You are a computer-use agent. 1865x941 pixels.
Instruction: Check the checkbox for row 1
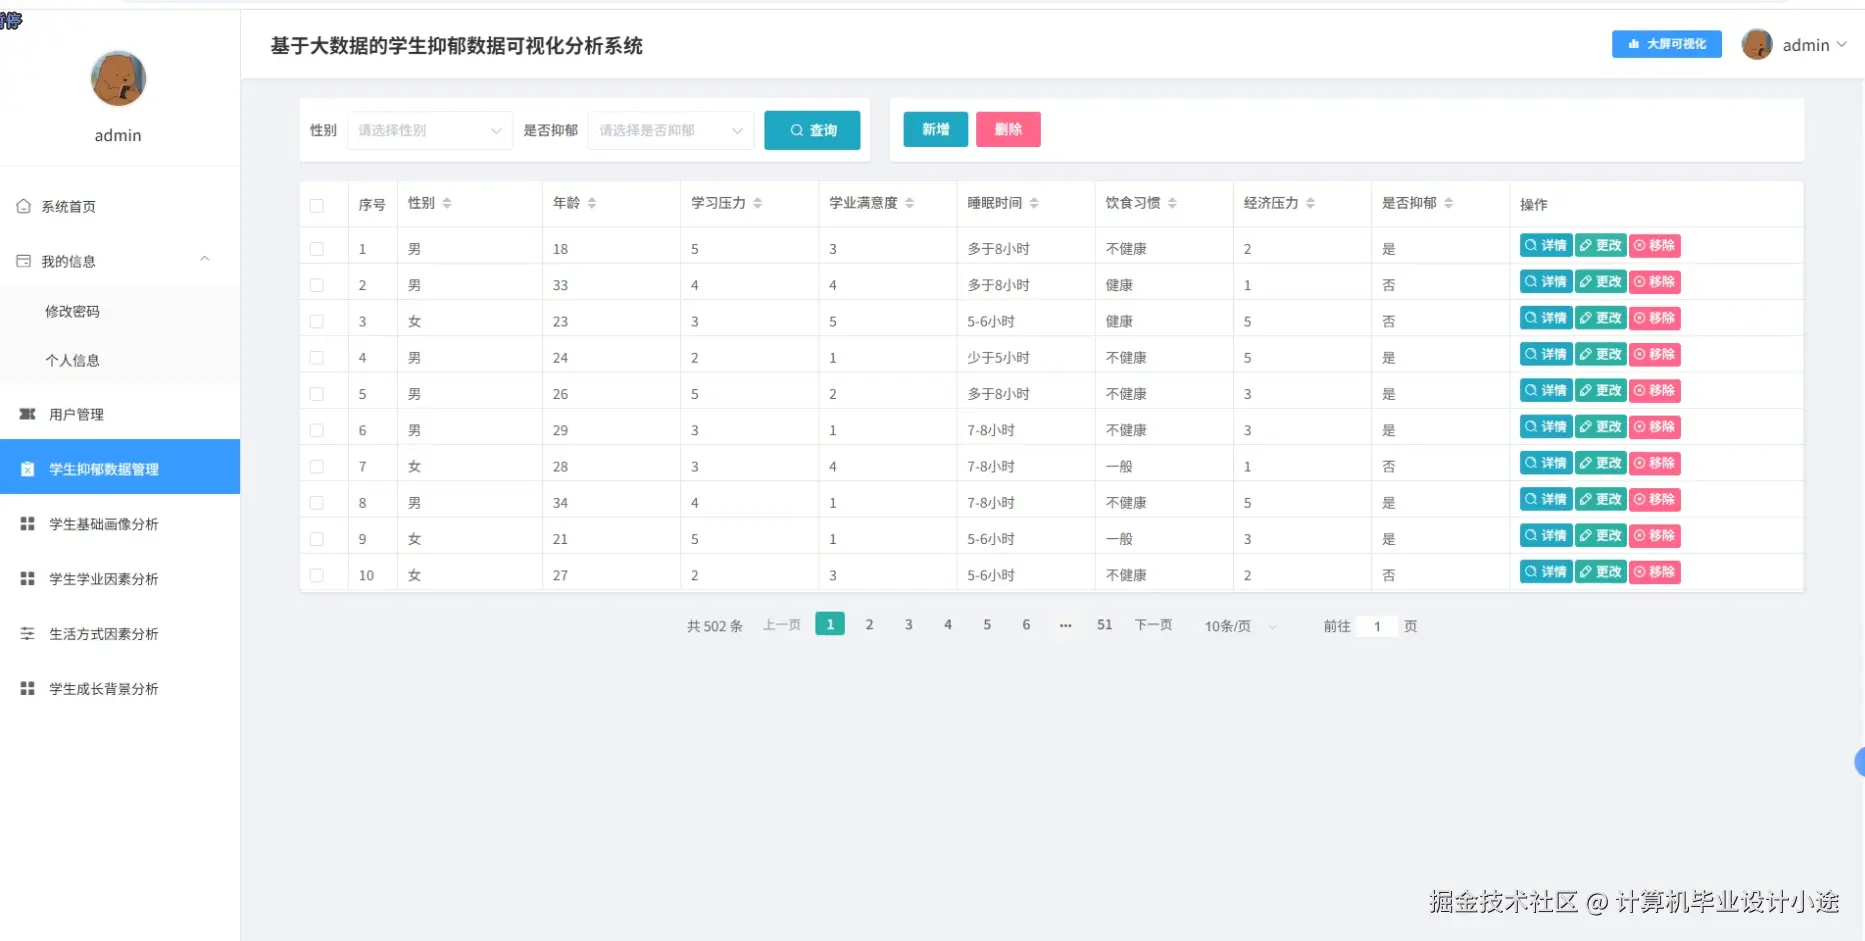[x=319, y=247]
